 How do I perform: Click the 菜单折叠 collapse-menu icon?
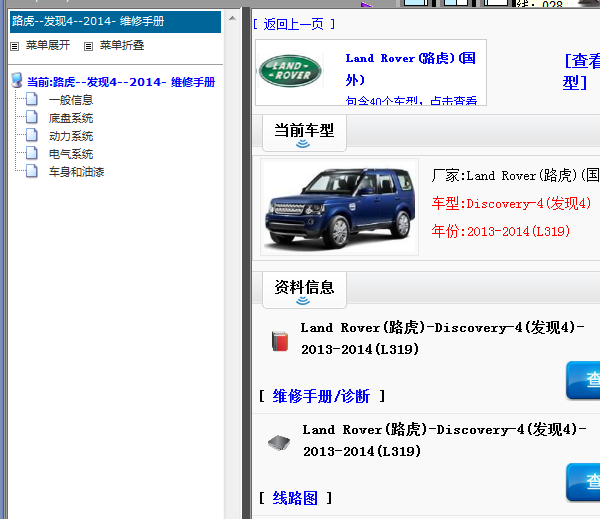coord(88,46)
